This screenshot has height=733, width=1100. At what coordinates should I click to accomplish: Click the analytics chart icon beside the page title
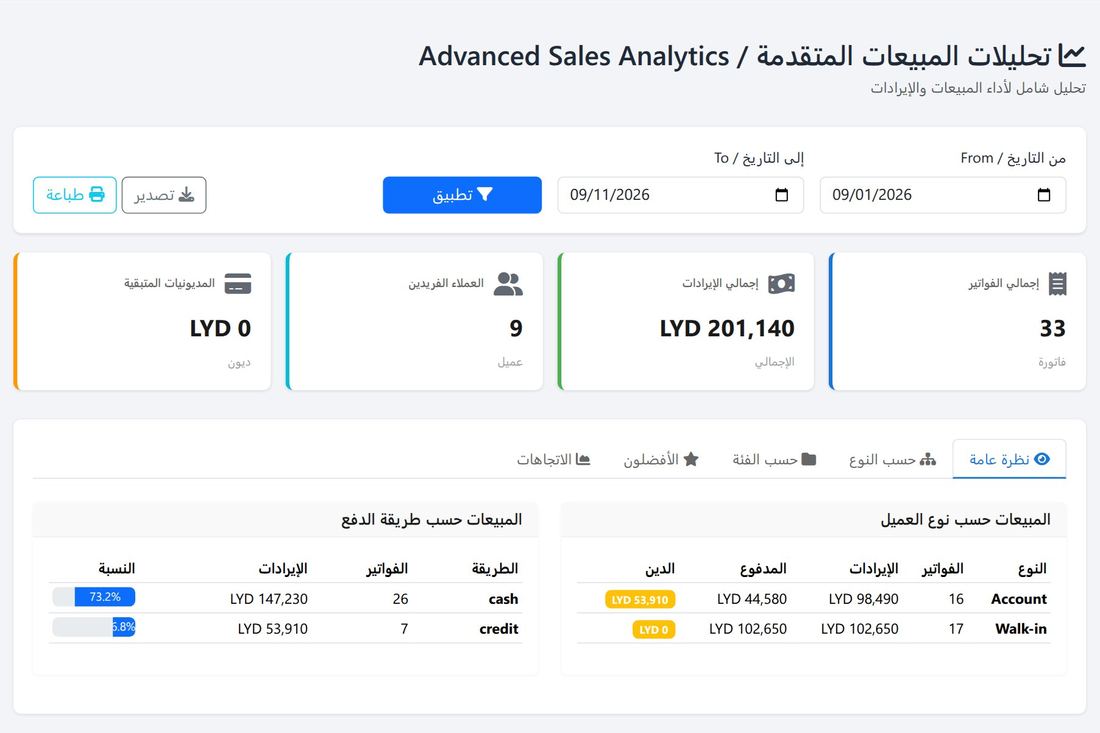(x=1071, y=55)
